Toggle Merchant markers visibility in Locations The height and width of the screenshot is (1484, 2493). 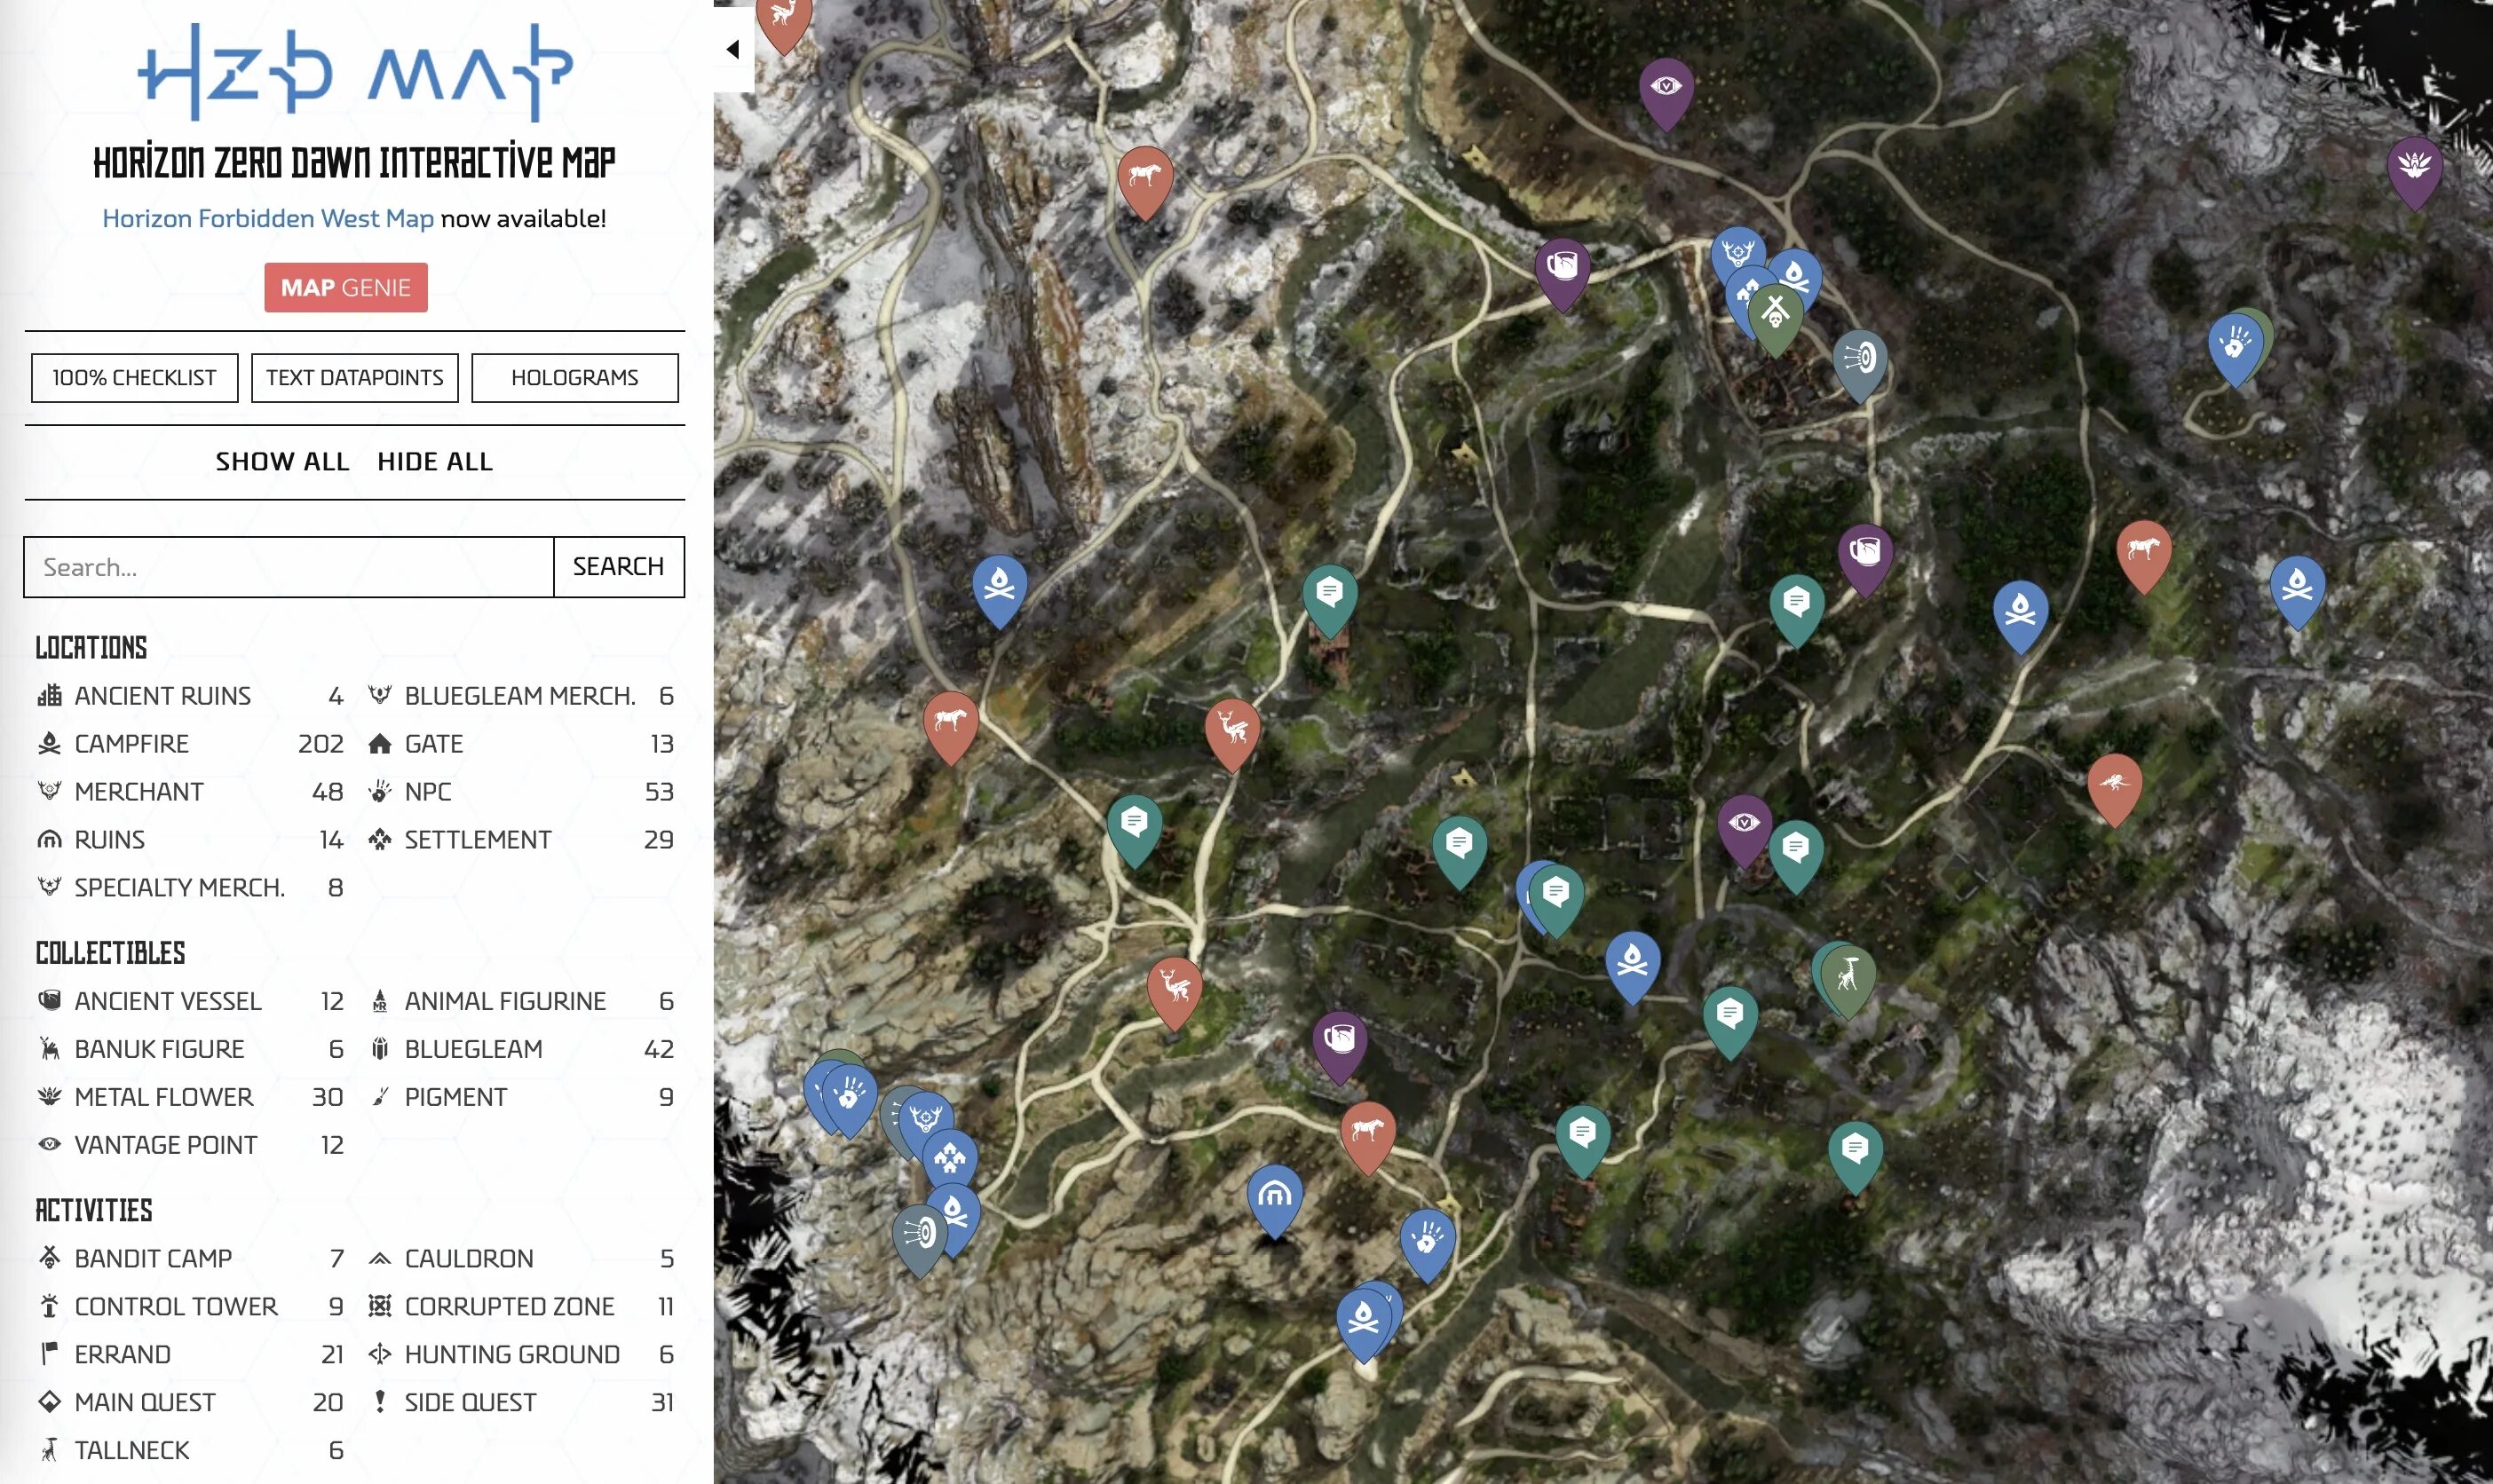click(139, 792)
